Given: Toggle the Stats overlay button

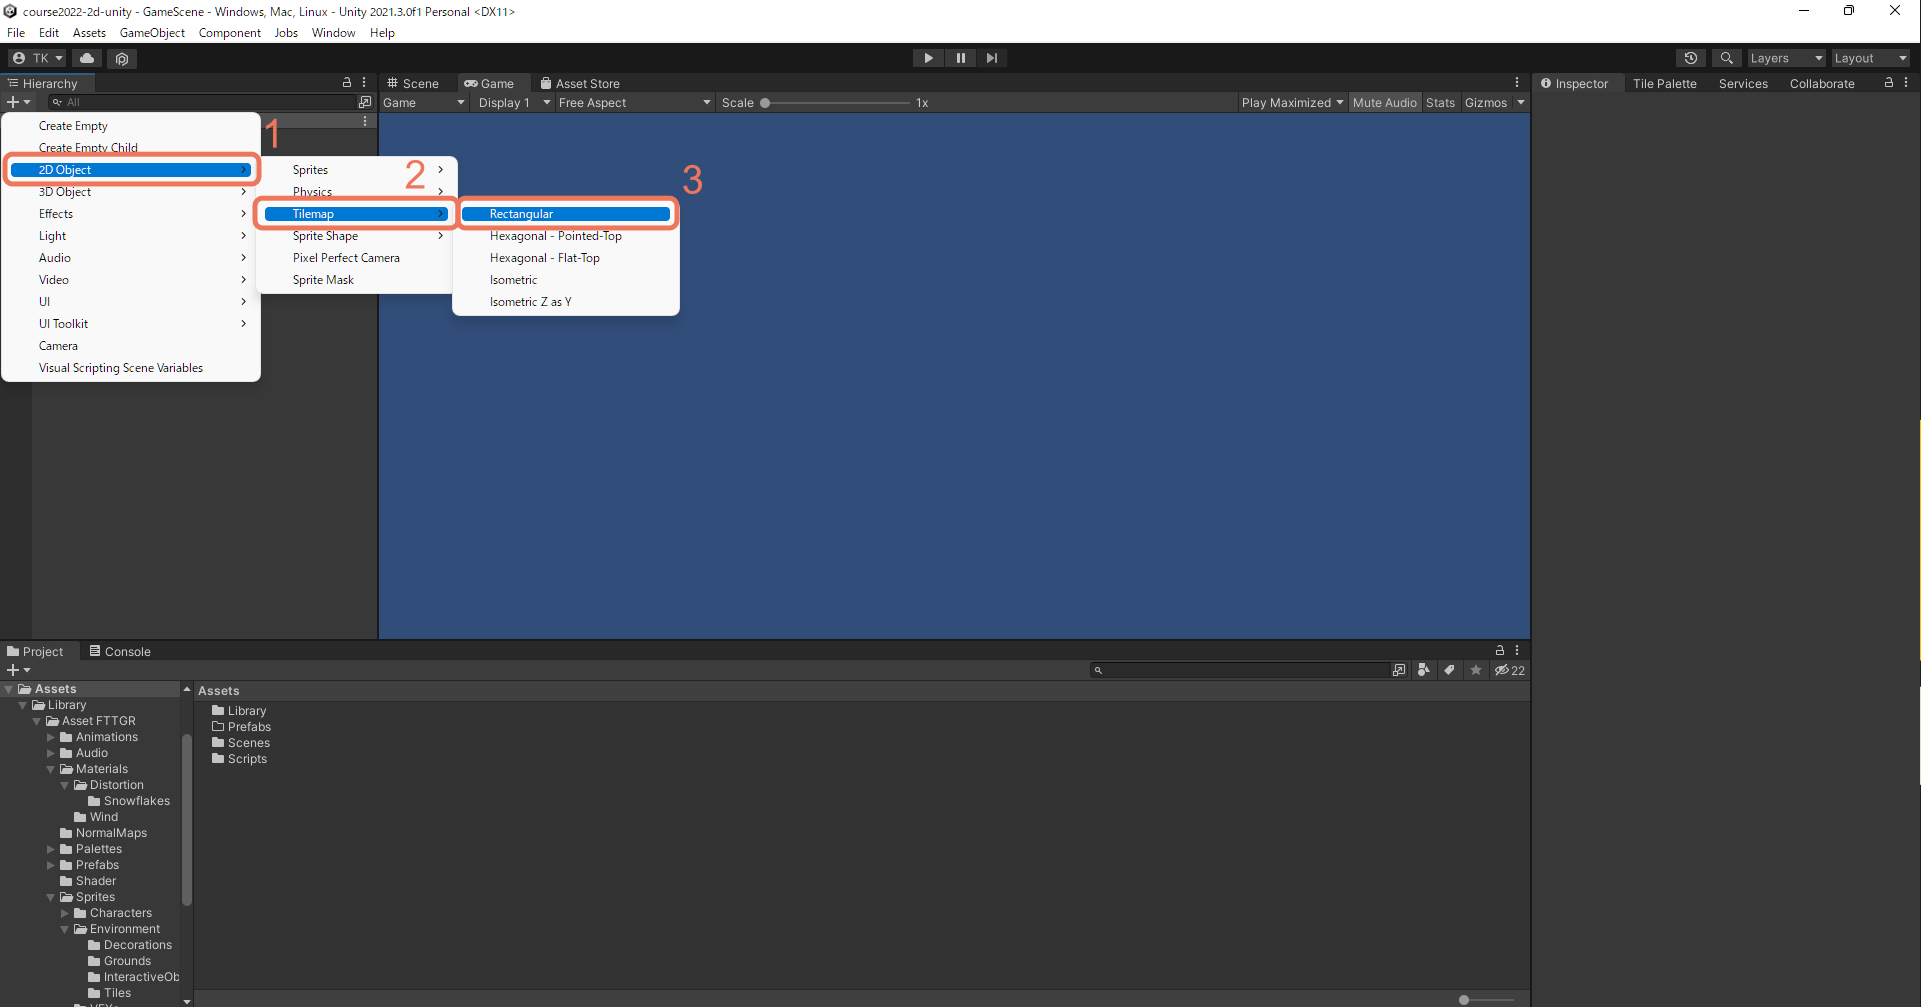Looking at the screenshot, I should (1440, 102).
